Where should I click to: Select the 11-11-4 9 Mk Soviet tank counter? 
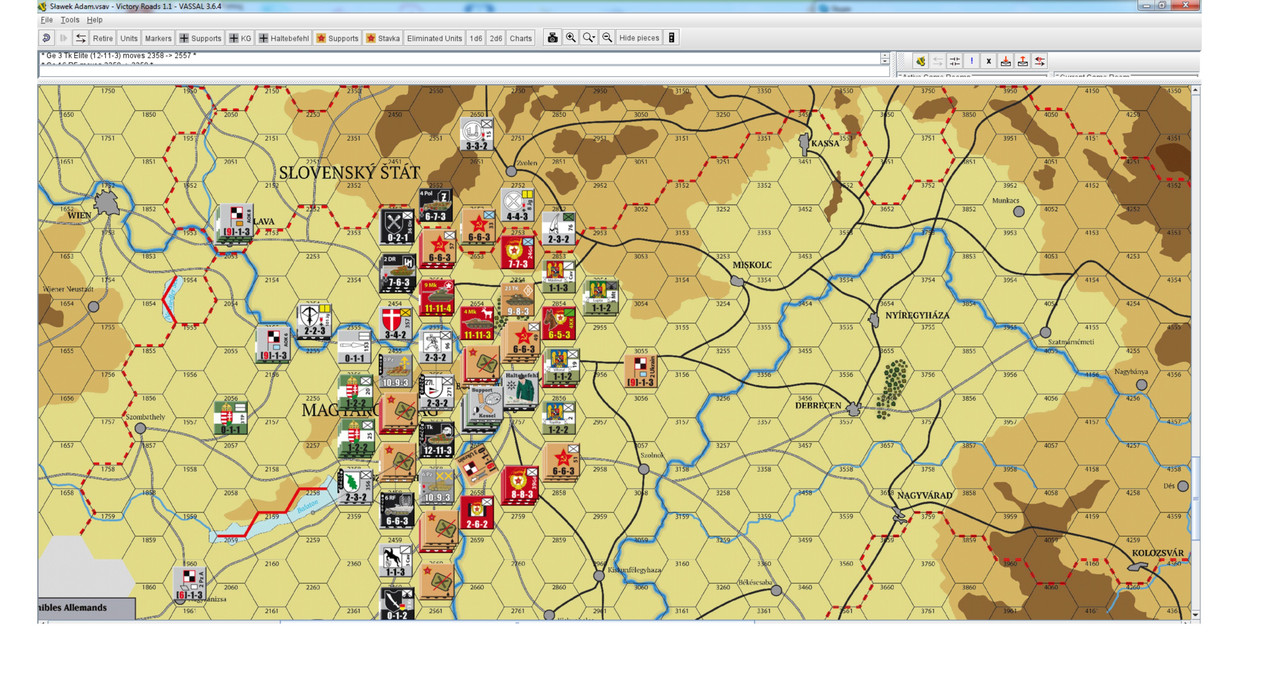click(x=438, y=297)
